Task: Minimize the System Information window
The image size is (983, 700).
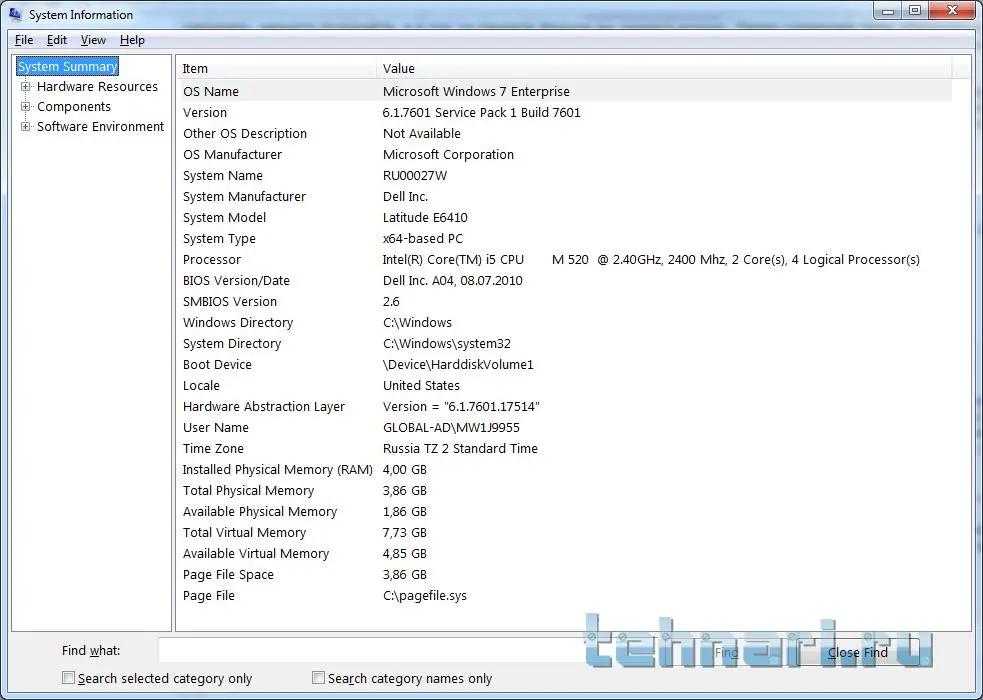Action: [x=888, y=10]
